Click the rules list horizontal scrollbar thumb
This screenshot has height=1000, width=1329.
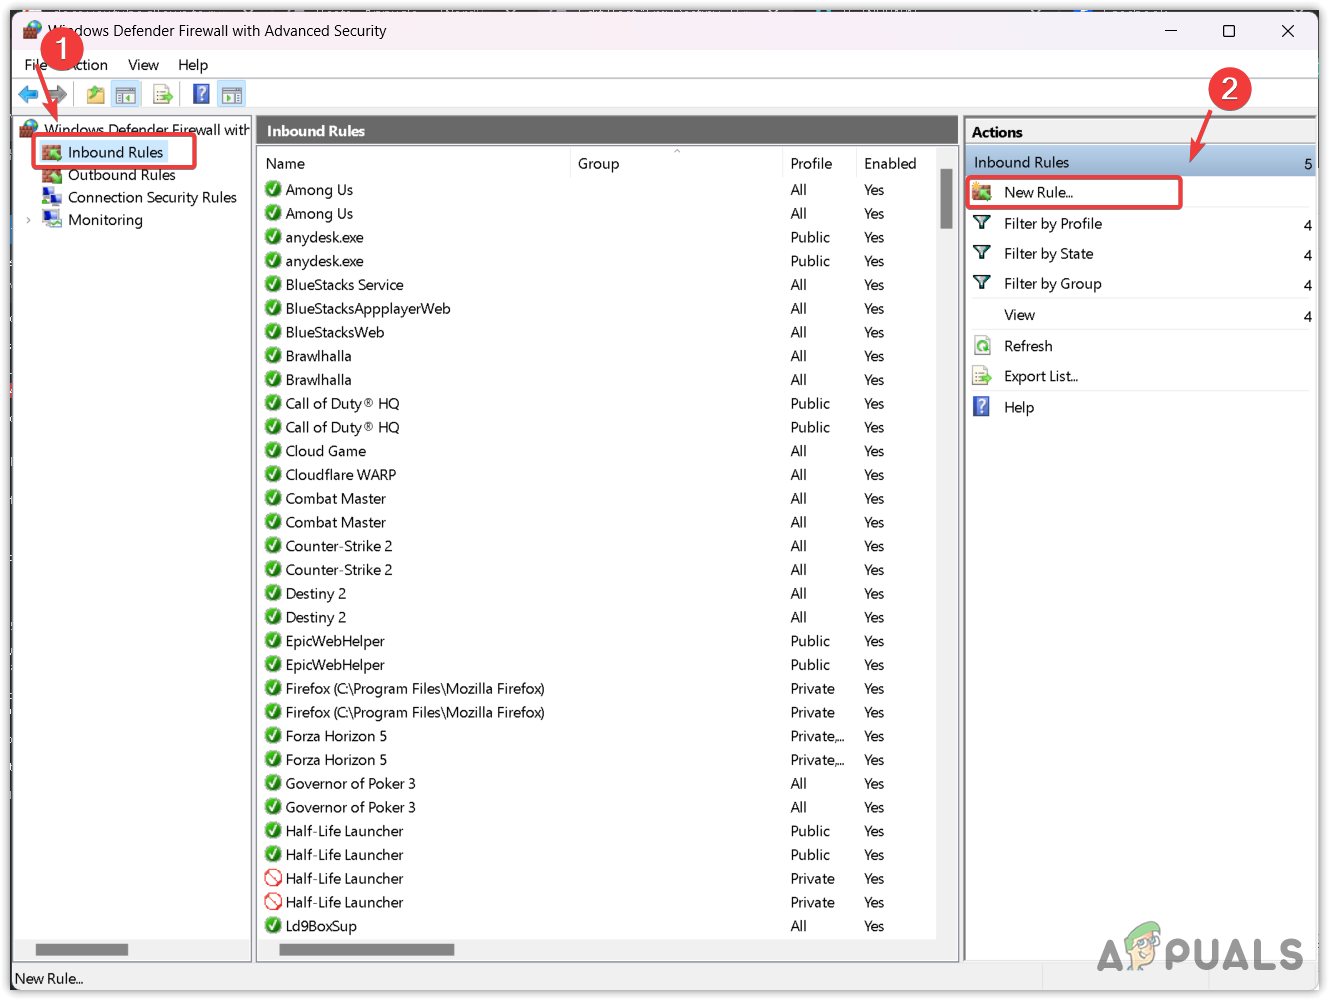367,950
